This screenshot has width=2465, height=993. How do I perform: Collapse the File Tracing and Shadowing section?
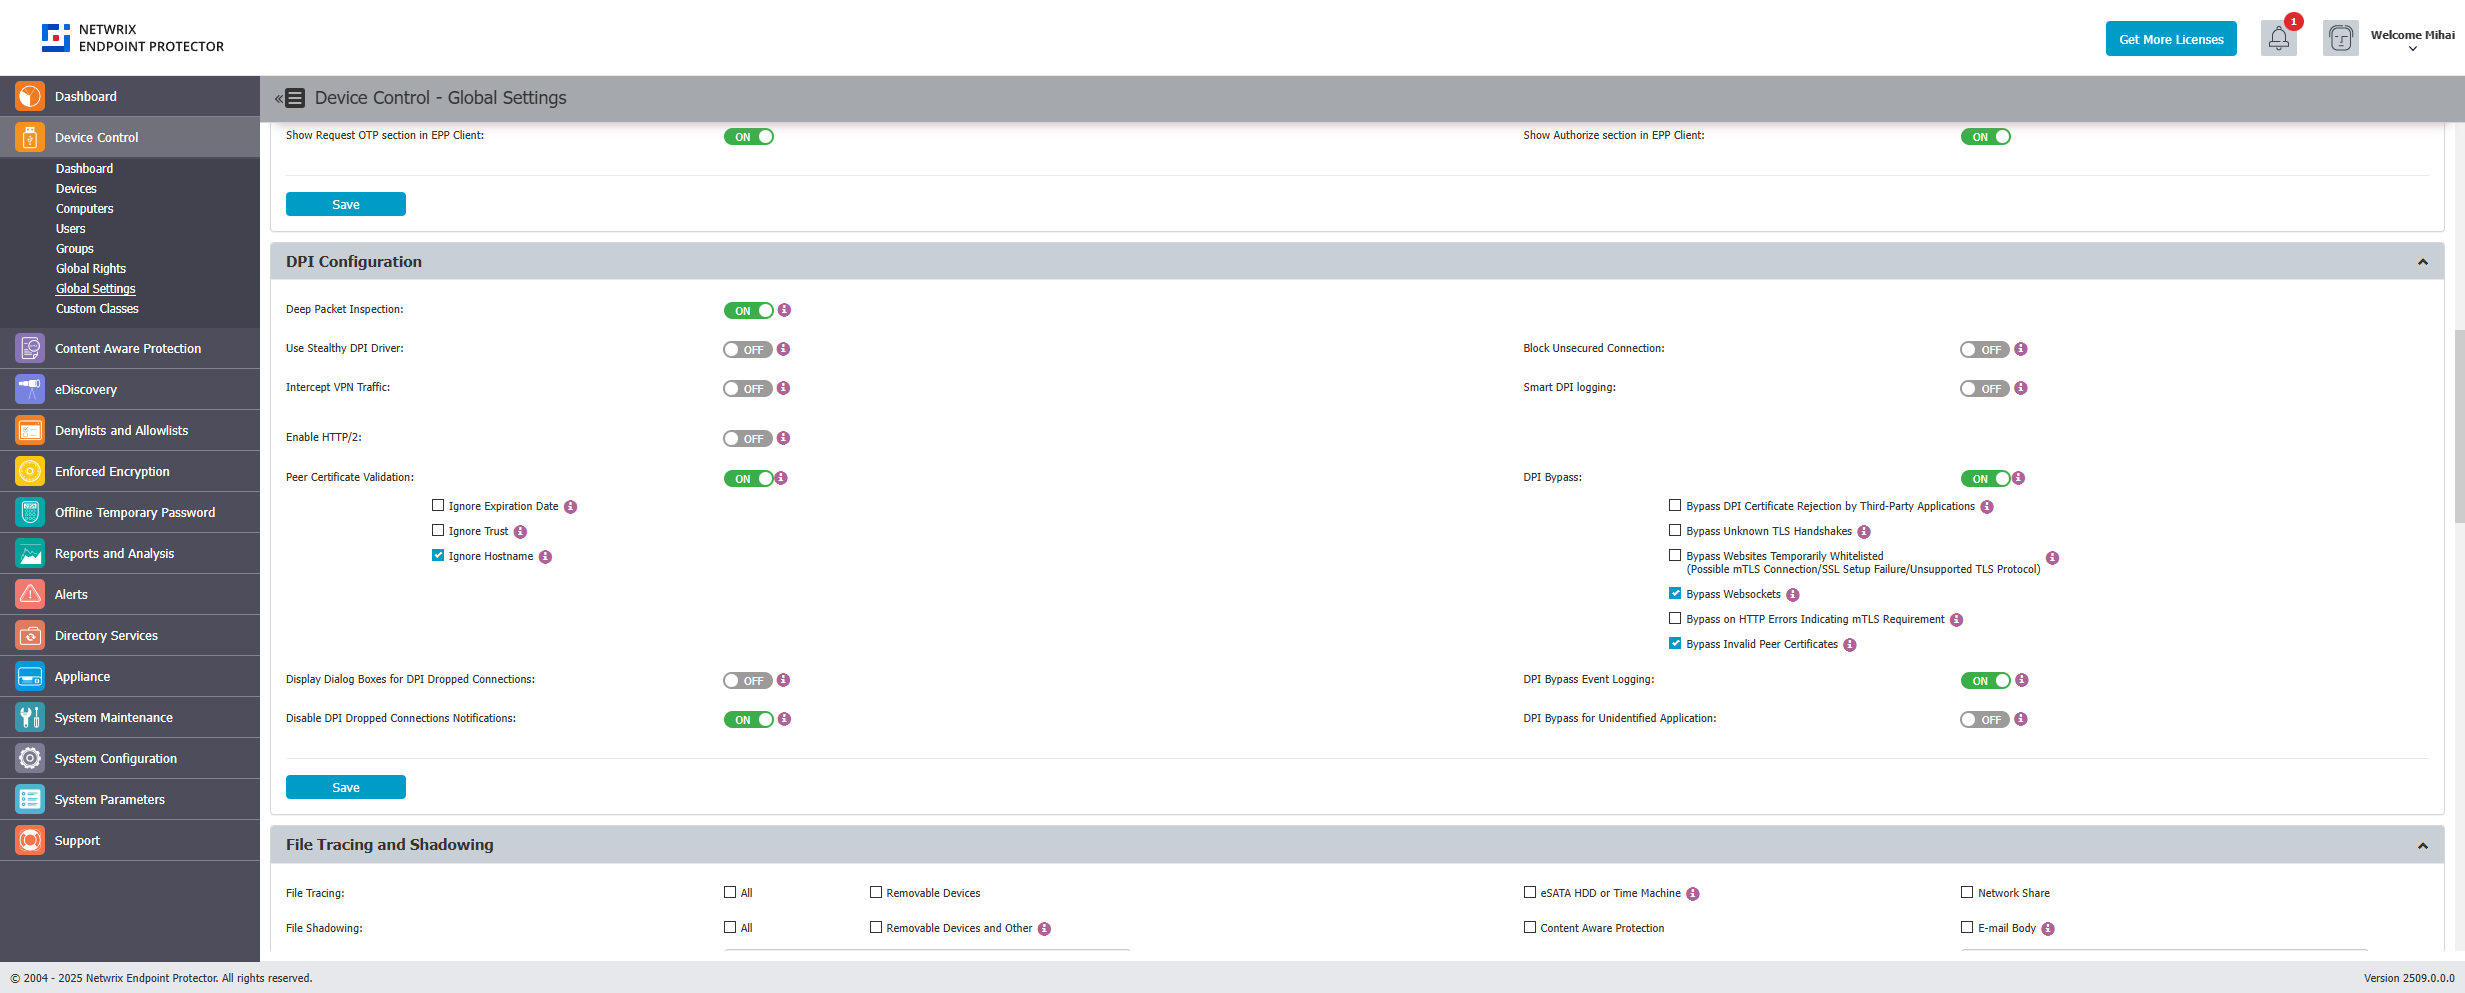[x=2422, y=844]
